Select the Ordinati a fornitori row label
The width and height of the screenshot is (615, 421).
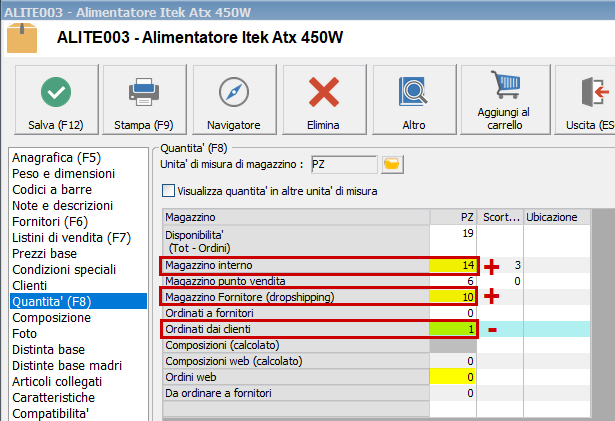pyautogui.click(x=296, y=313)
